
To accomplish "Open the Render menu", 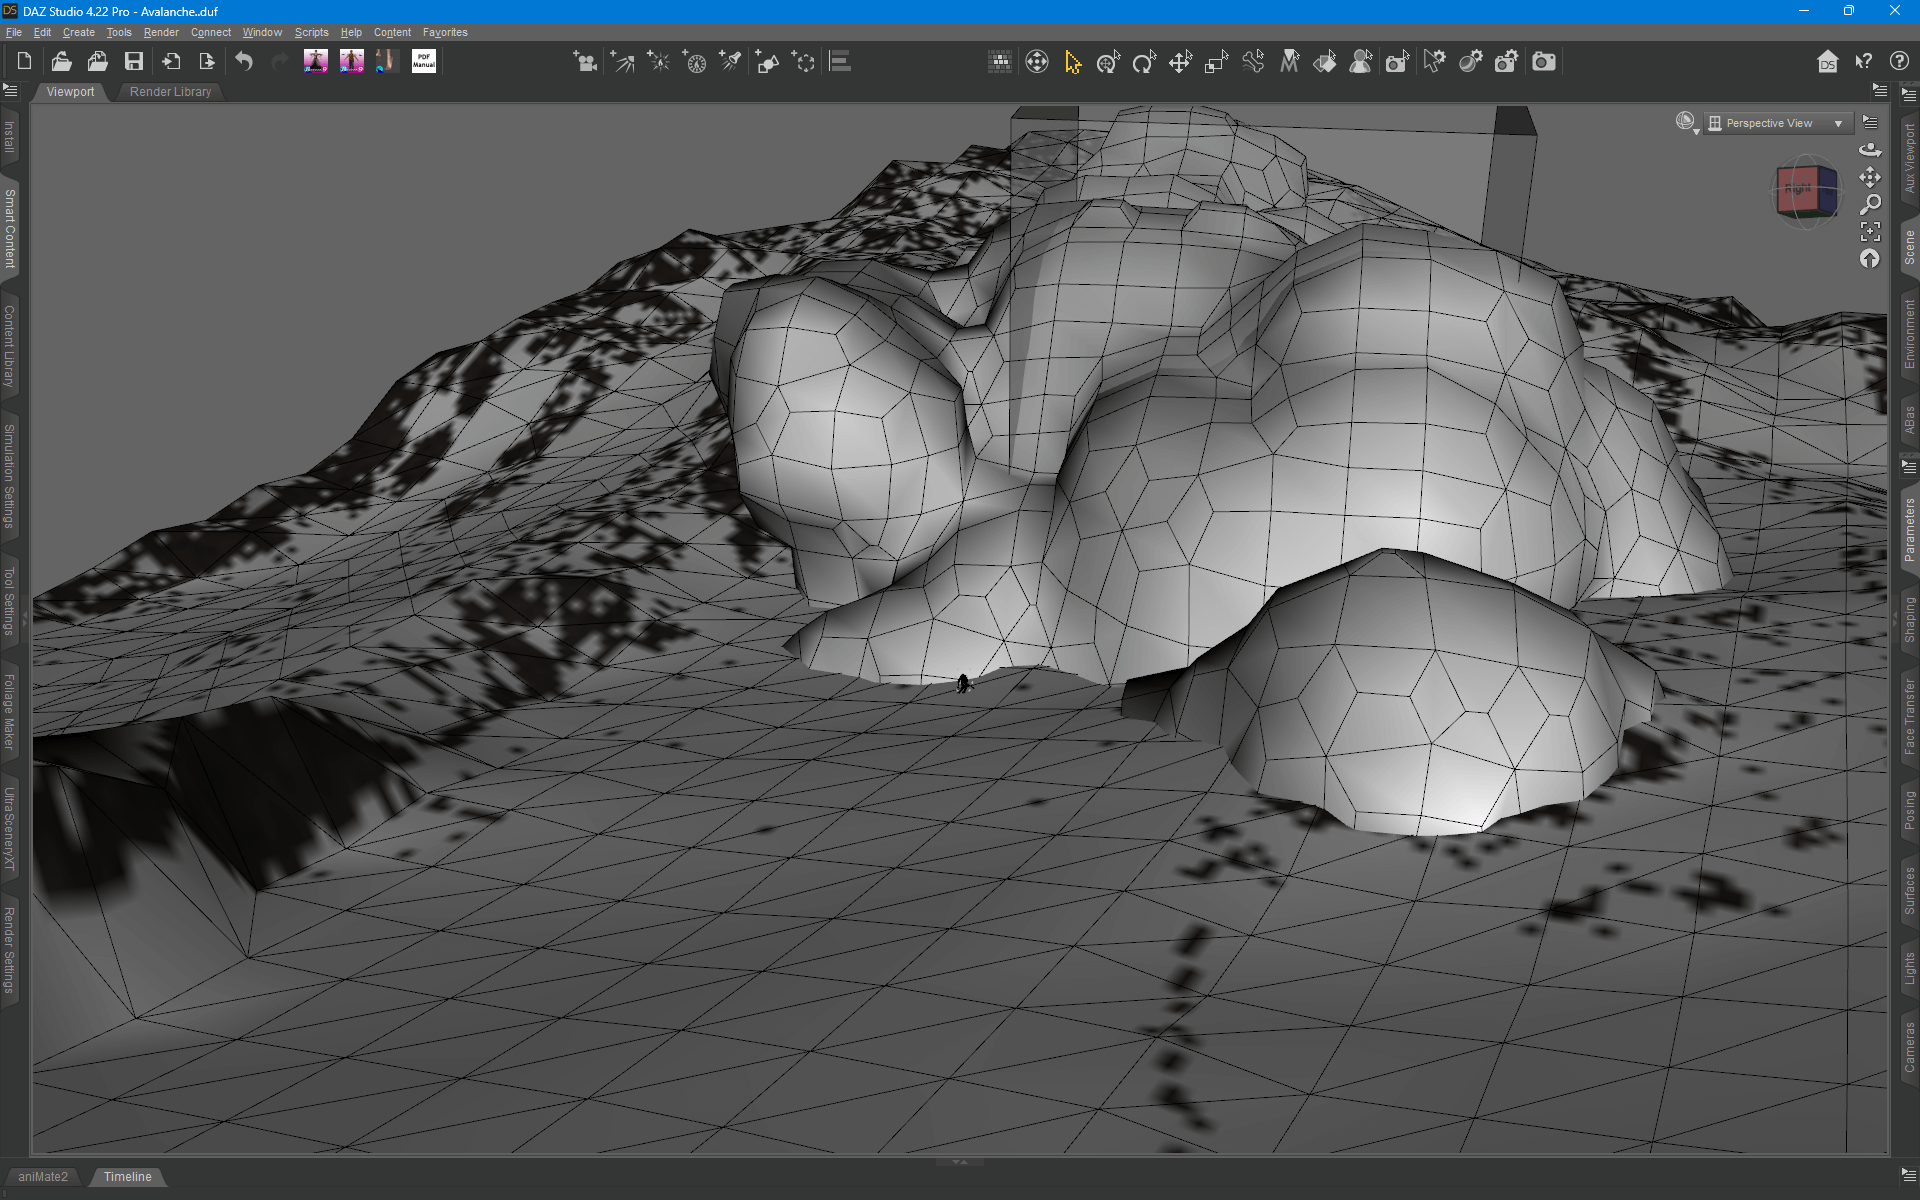I will coord(161,32).
